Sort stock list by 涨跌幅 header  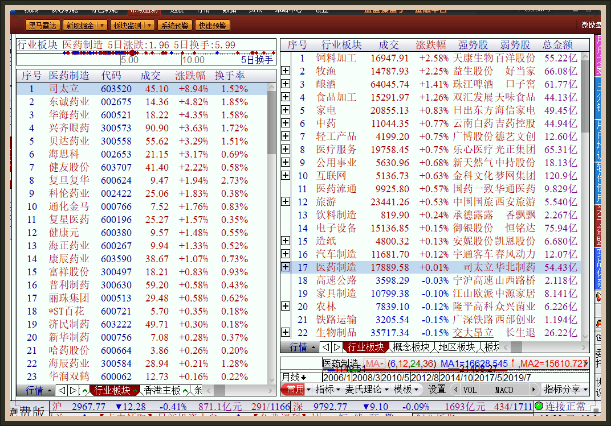click(190, 75)
